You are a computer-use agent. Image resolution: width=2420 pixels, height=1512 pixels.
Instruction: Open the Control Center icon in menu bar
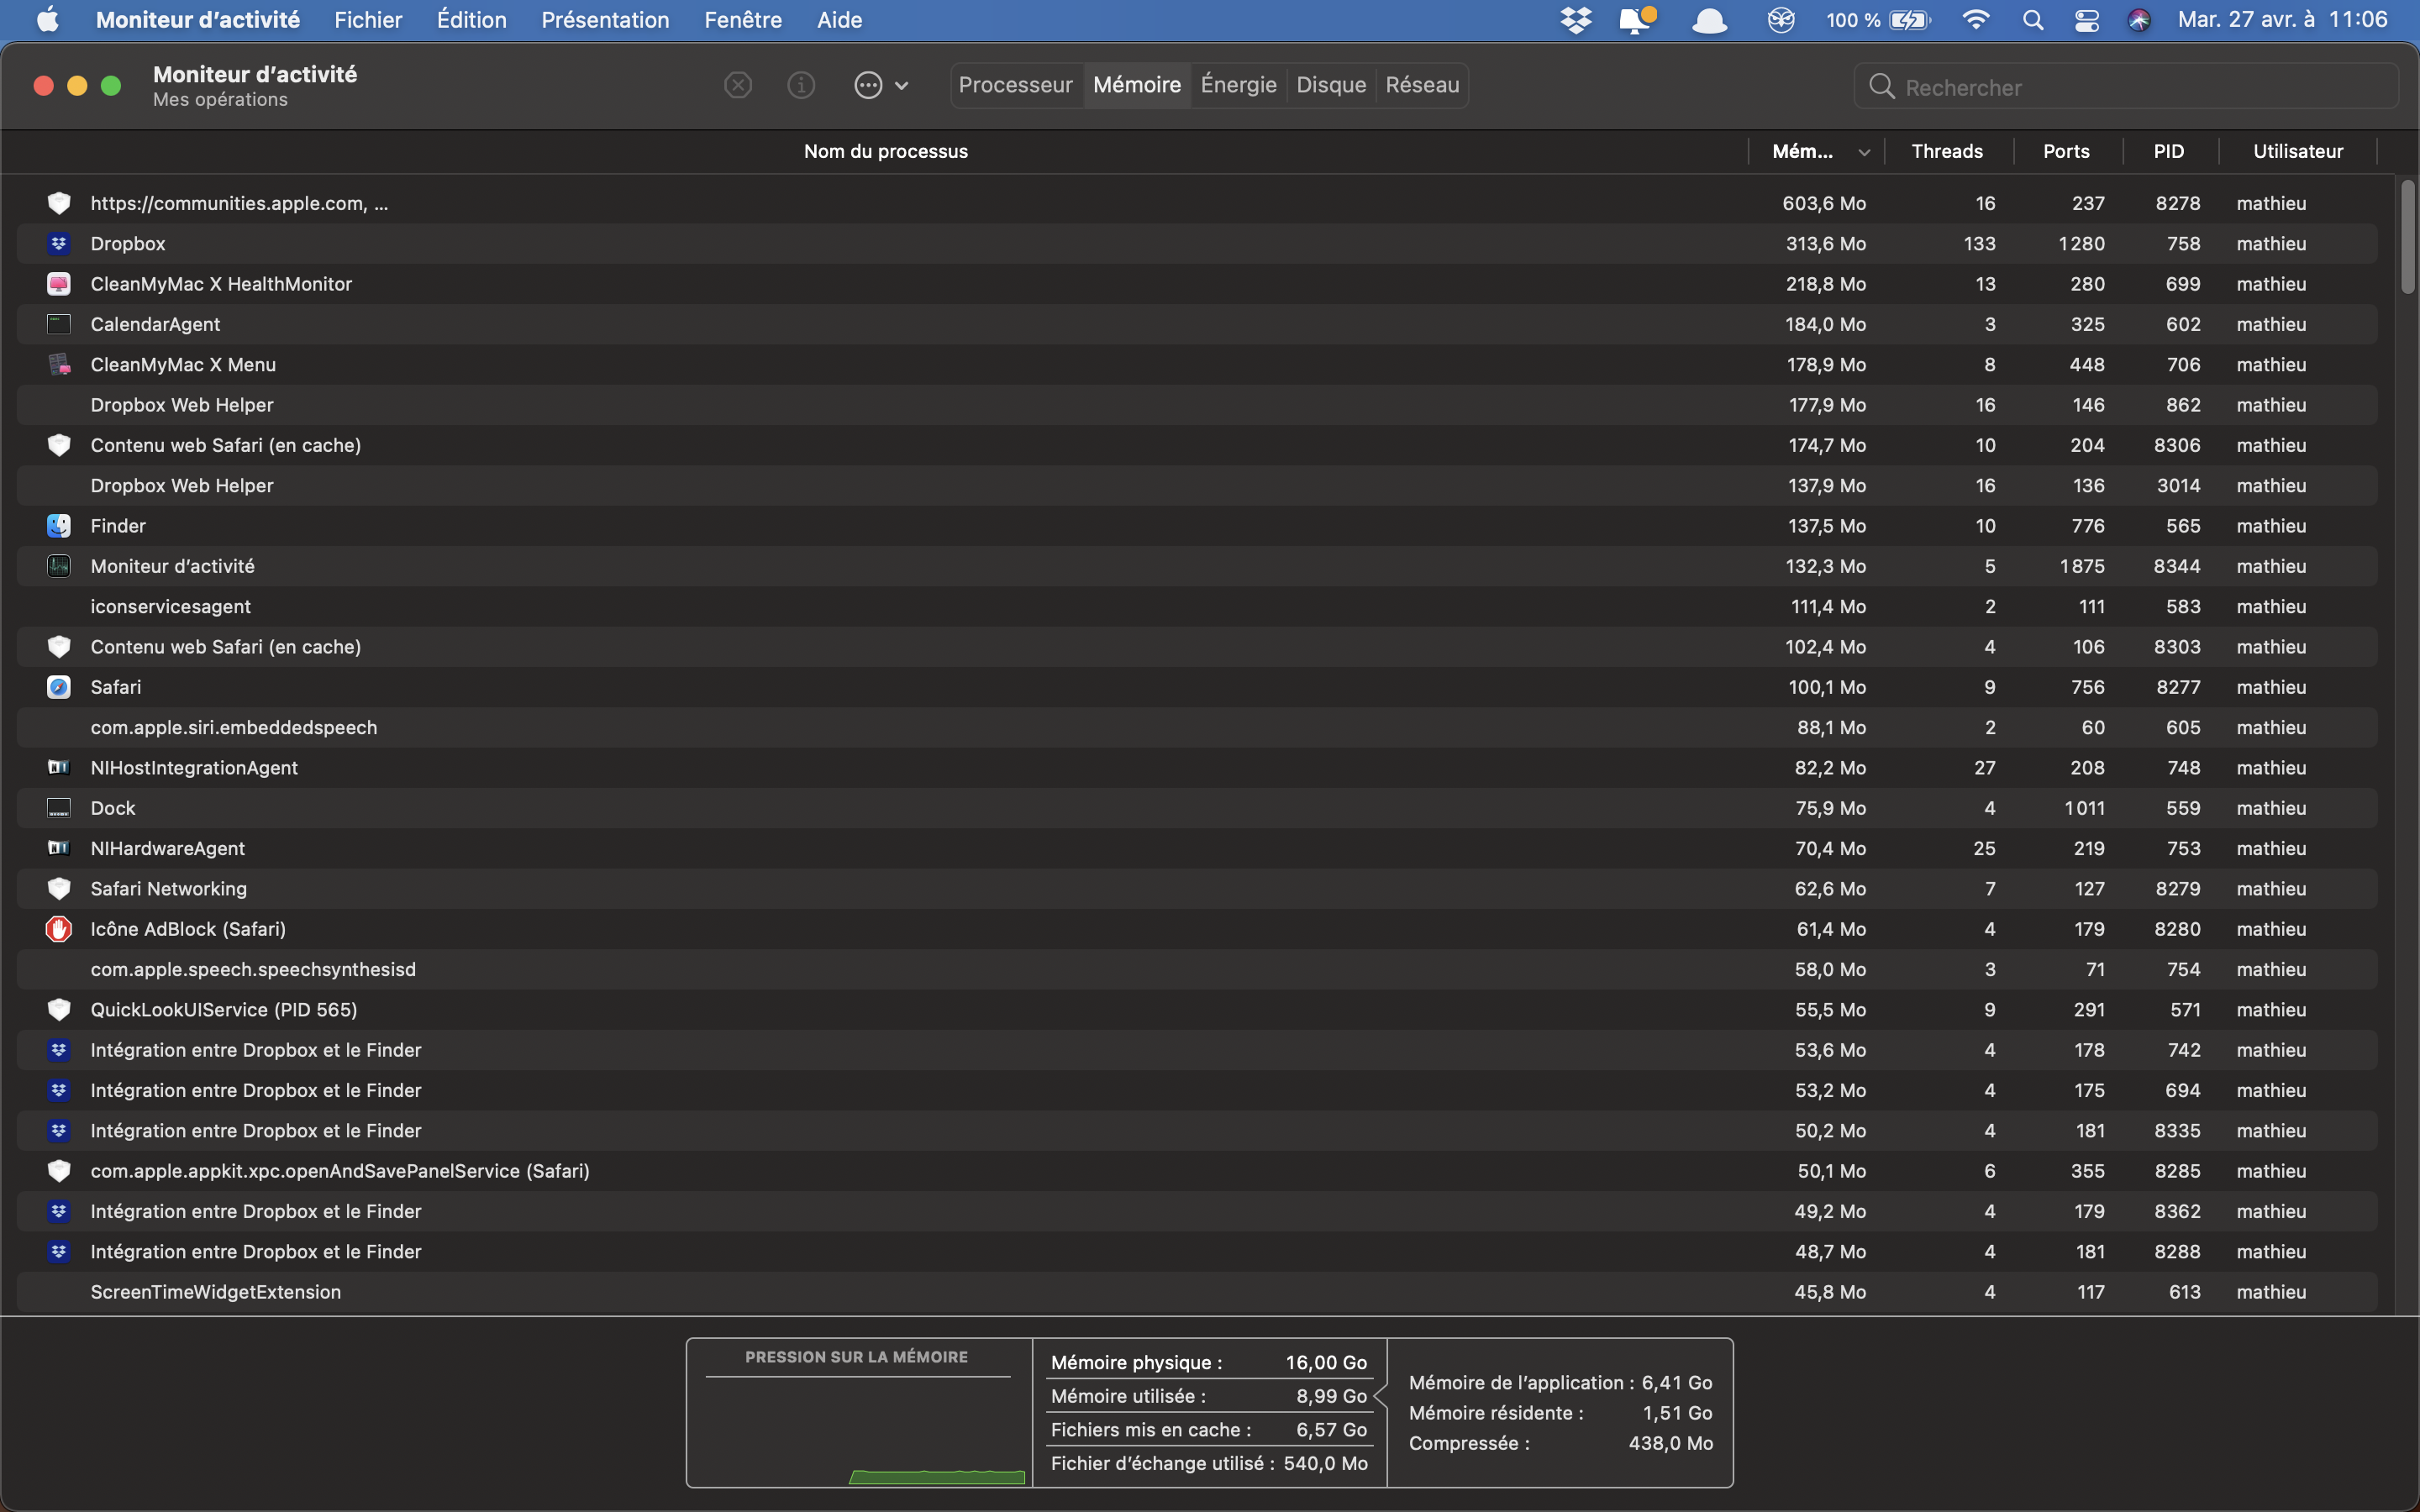2087,20
